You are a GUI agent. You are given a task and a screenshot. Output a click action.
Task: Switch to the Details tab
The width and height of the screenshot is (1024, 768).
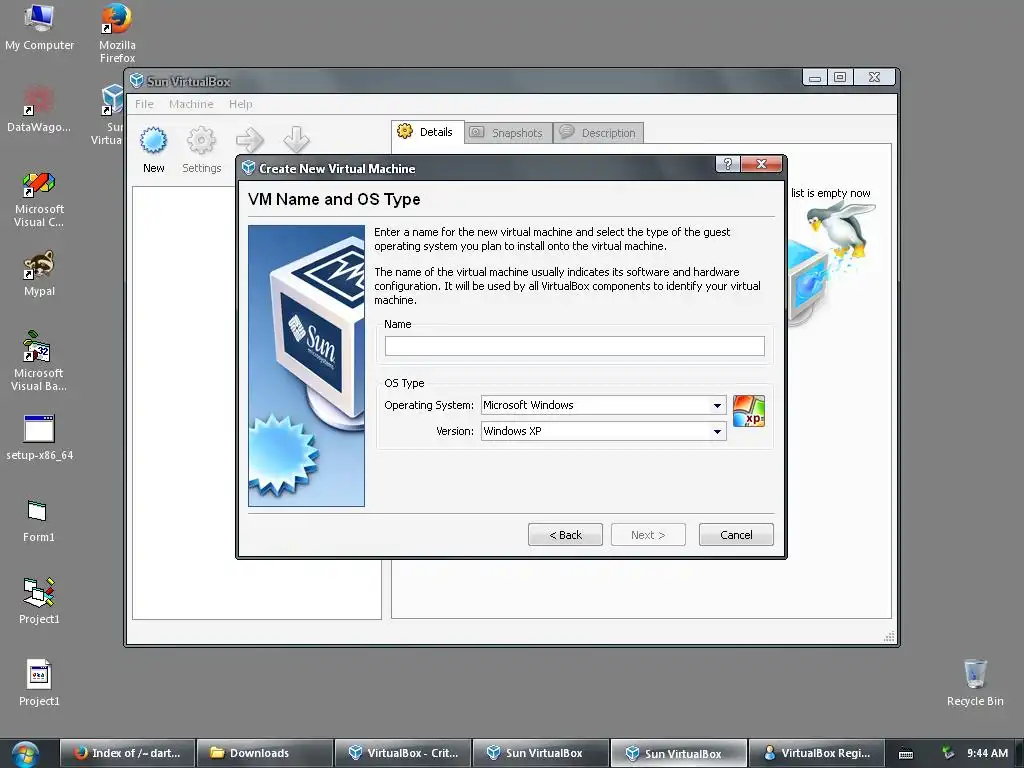(x=428, y=132)
